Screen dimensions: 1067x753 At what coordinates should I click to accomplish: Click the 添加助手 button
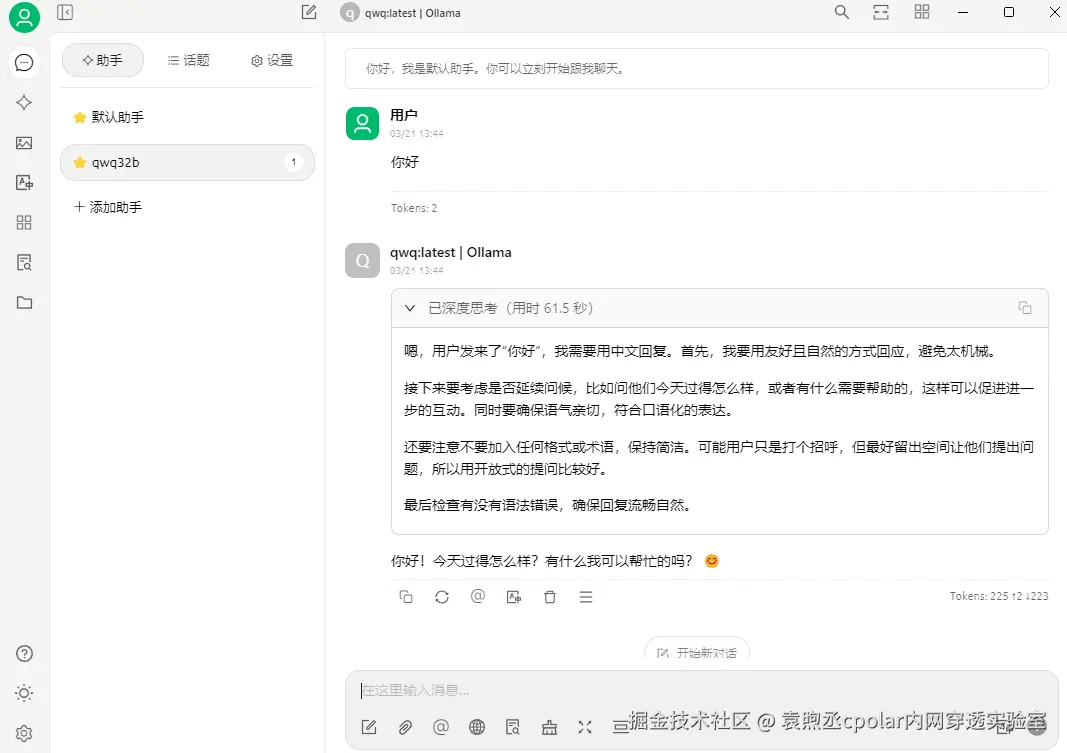point(108,207)
